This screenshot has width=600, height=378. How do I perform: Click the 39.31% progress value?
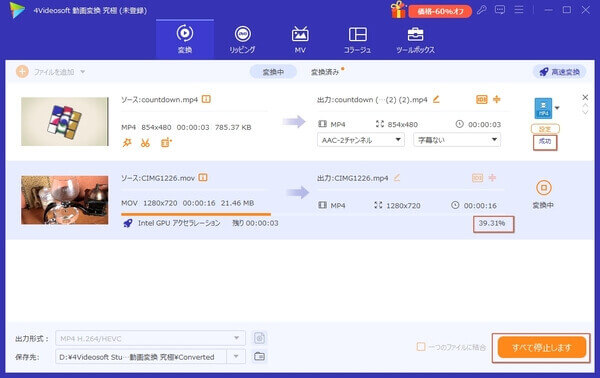pos(492,223)
